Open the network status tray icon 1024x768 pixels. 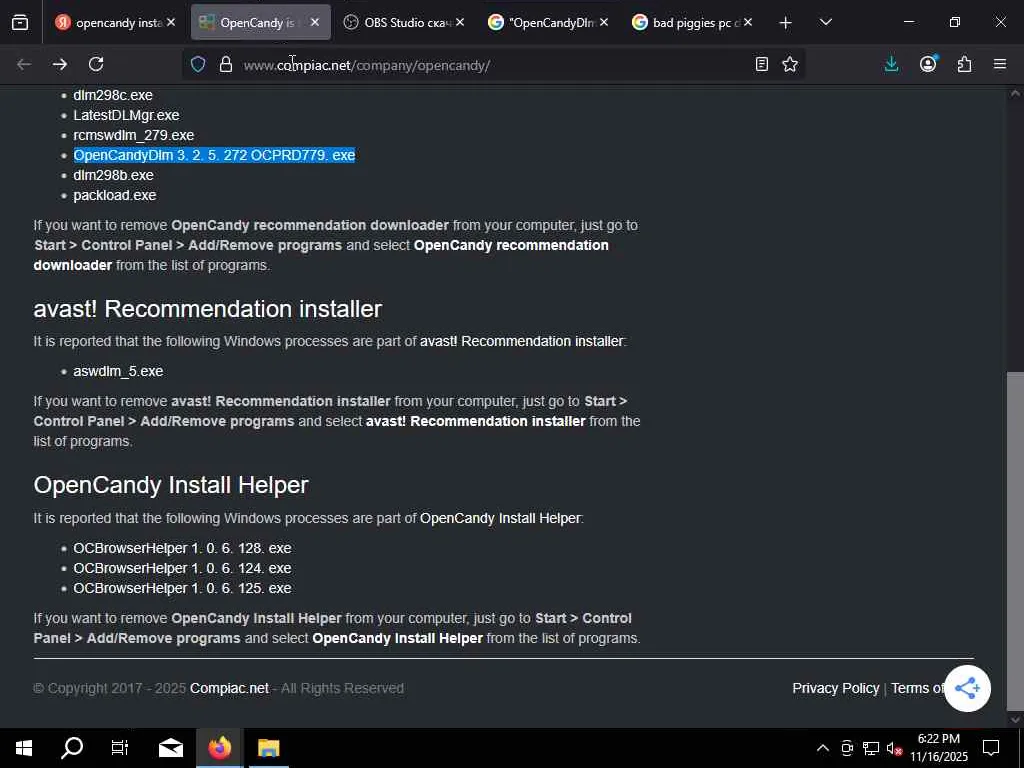(x=871, y=748)
